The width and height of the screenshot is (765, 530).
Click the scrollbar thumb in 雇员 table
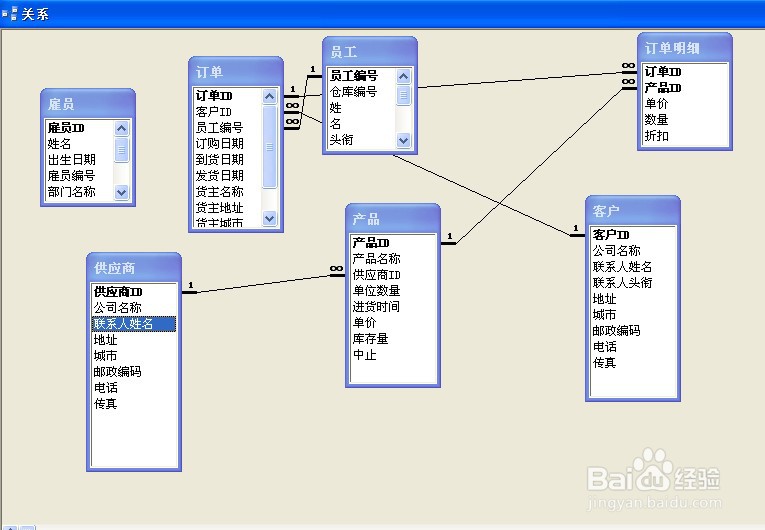click(x=121, y=149)
